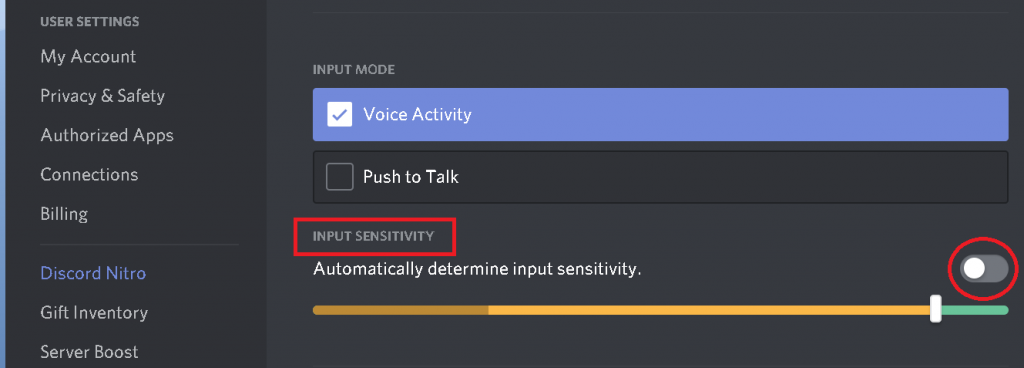1024x368 pixels.
Task: Open Authorized Apps page
Action: coord(107,136)
